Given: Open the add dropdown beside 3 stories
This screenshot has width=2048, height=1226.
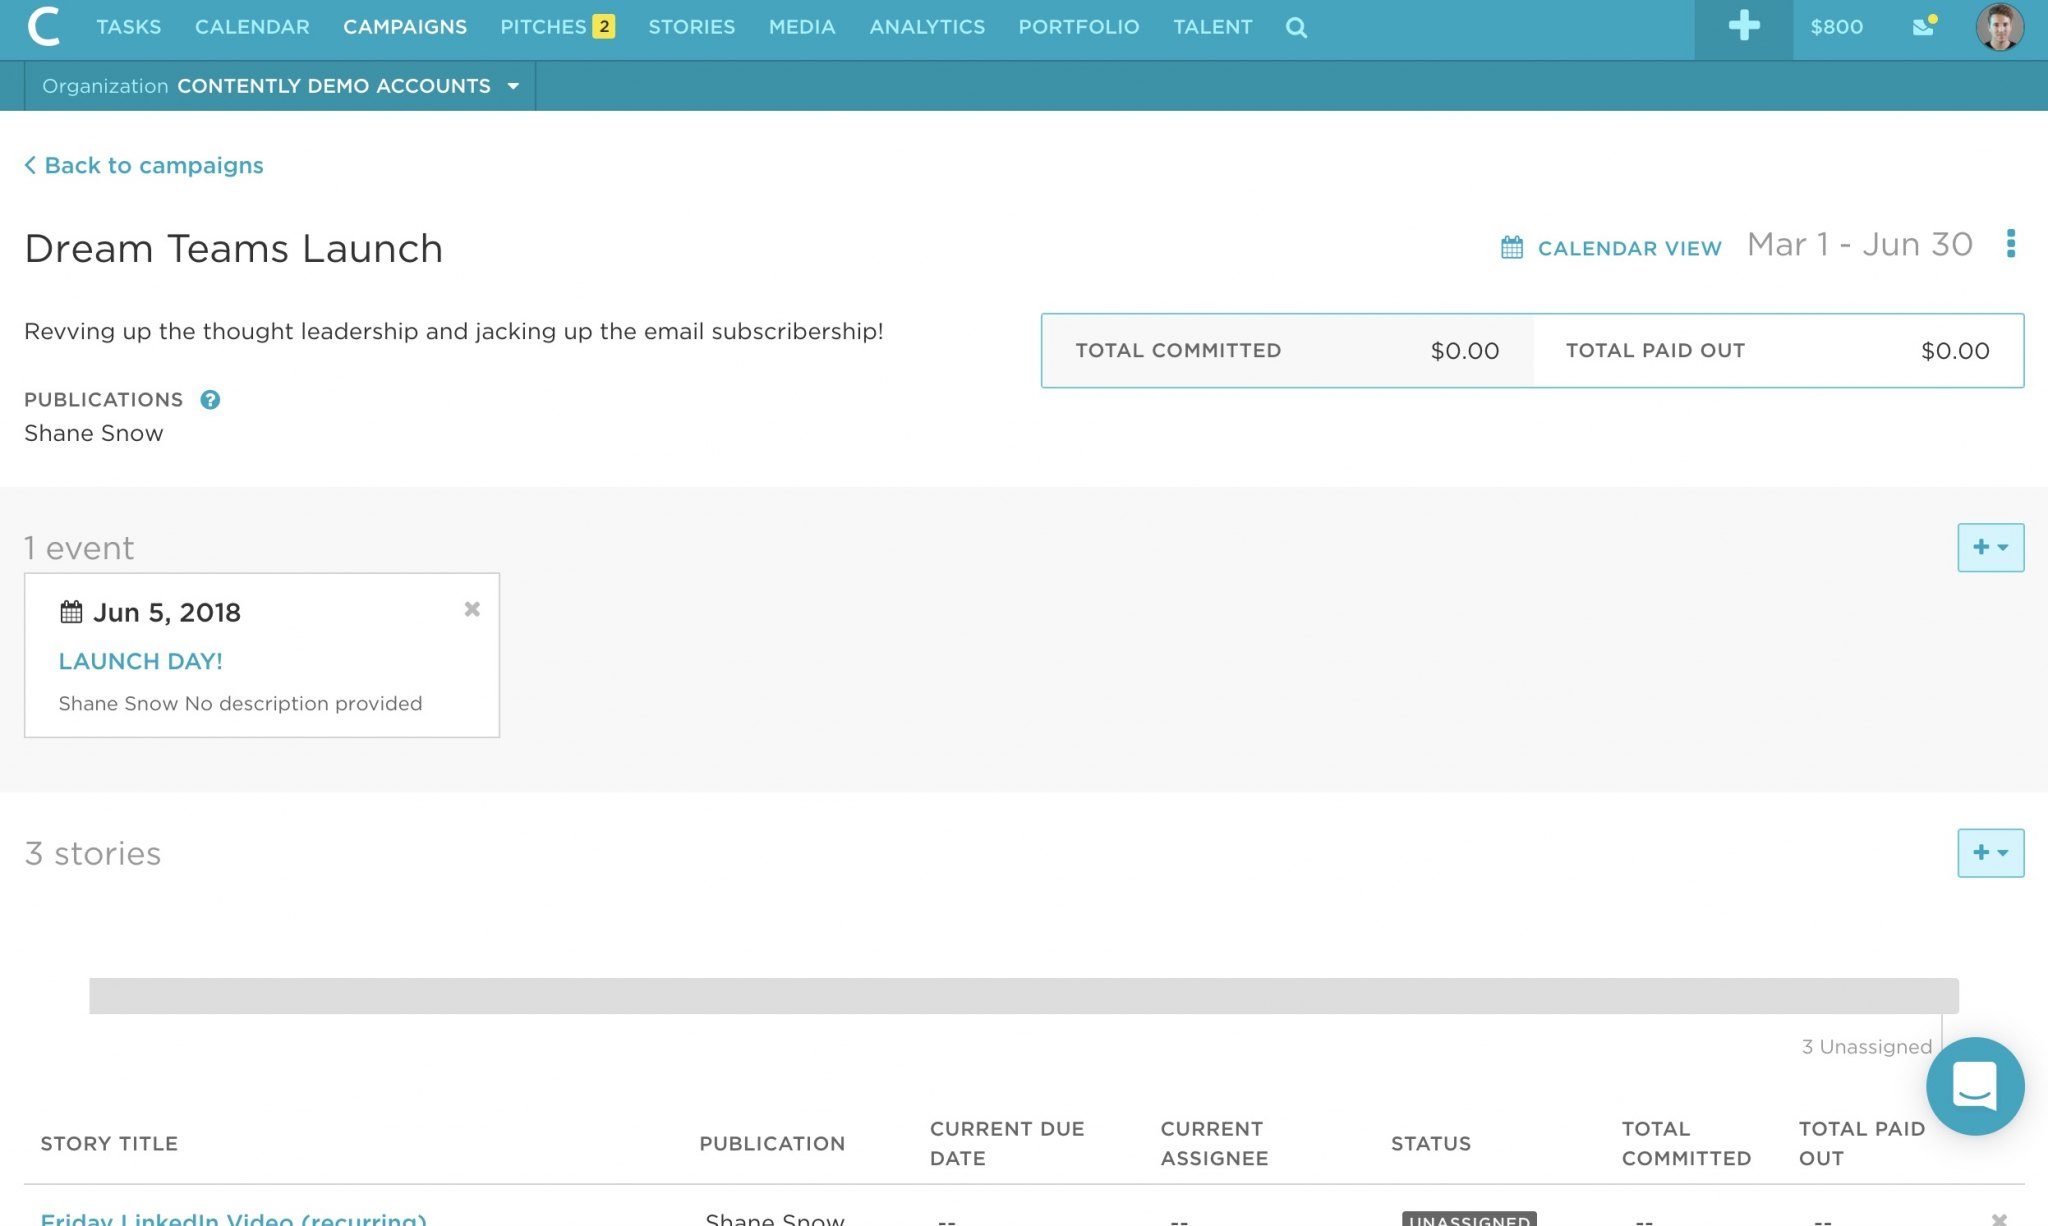Looking at the screenshot, I should [x=1989, y=853].
